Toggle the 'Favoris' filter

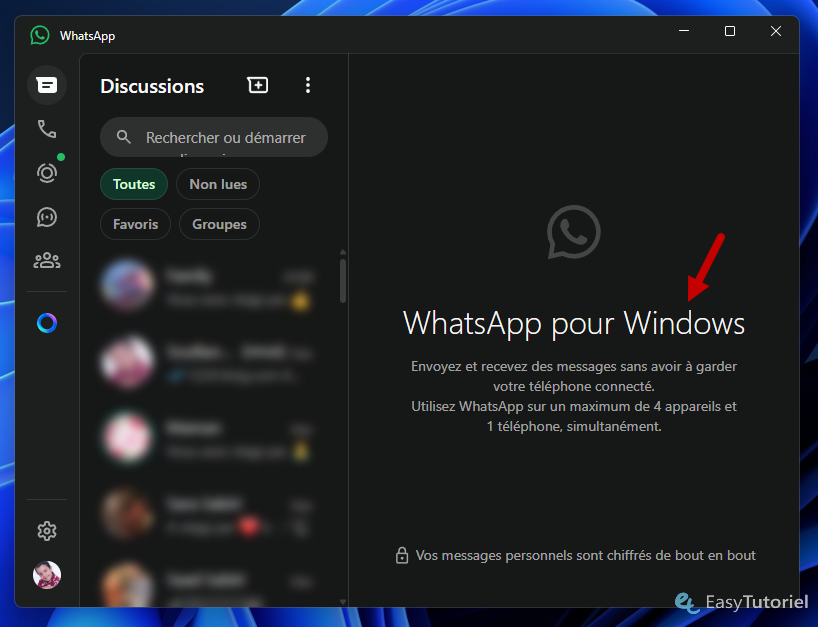pyautogui.click(x=135, y=224)
